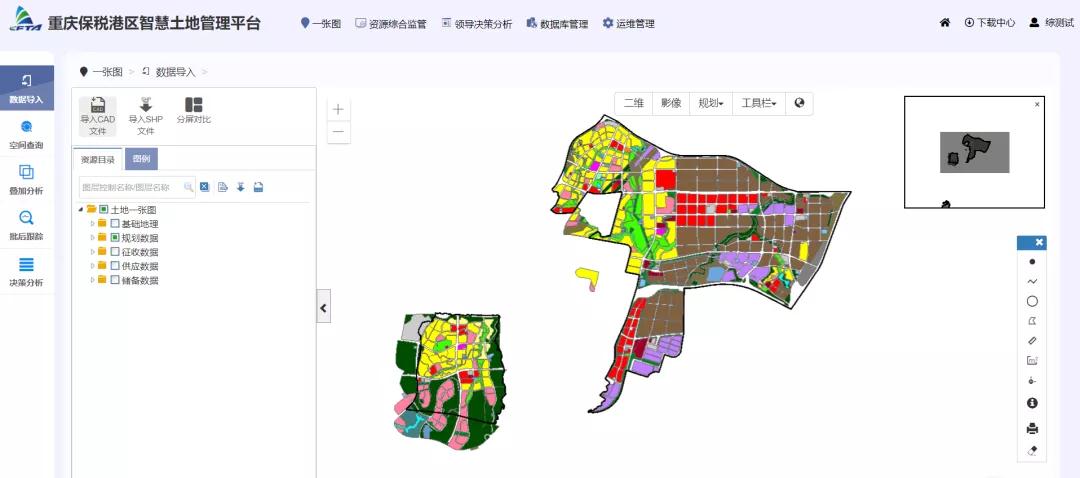The width and height of the screenshot is (1080, 478).
Task: Collapse the 土地一张图 tree node
Action: (81, 209)
